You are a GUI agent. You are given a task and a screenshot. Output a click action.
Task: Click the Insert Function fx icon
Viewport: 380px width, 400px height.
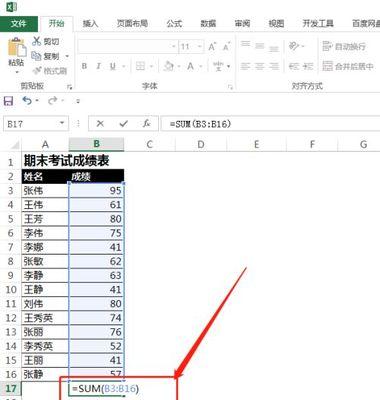tap(146, 124)
